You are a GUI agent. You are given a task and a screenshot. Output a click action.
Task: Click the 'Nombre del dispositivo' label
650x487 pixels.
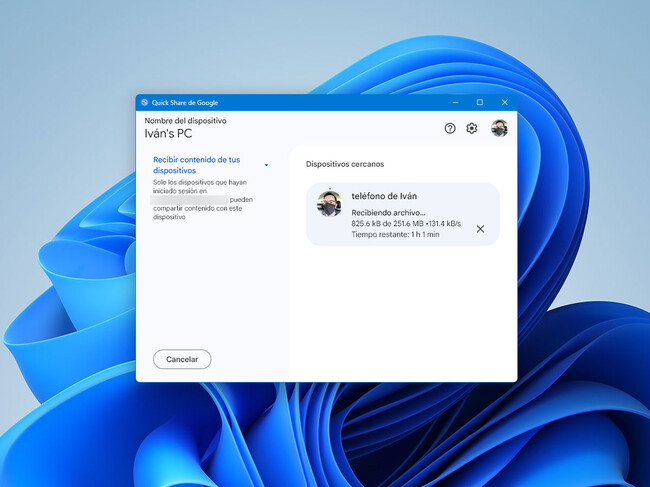point(185,121)
